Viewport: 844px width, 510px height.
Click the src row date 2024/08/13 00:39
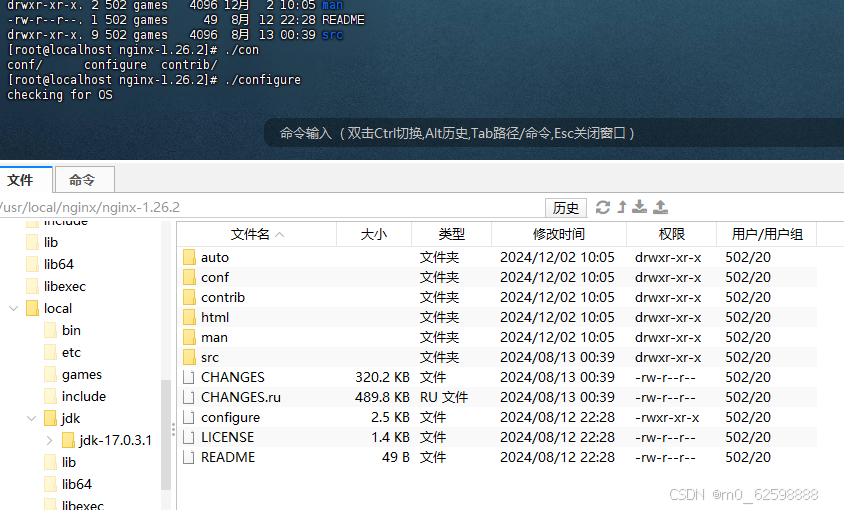(x=557, y=357)
